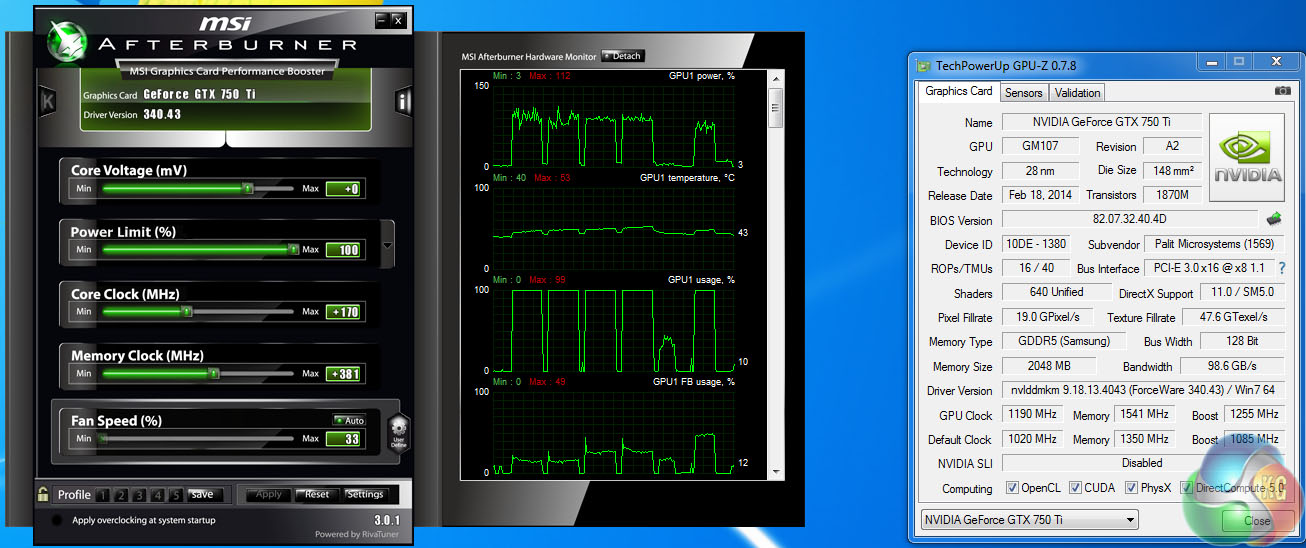
Task: Toggle the OpenCL checkbox
Action: pos(1013,488)
